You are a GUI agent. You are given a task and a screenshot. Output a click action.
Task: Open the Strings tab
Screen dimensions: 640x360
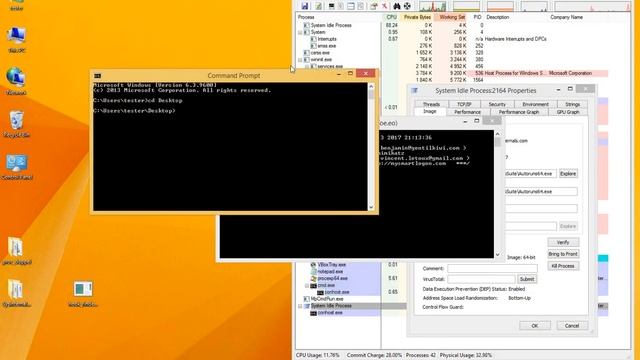click(572, 104)
